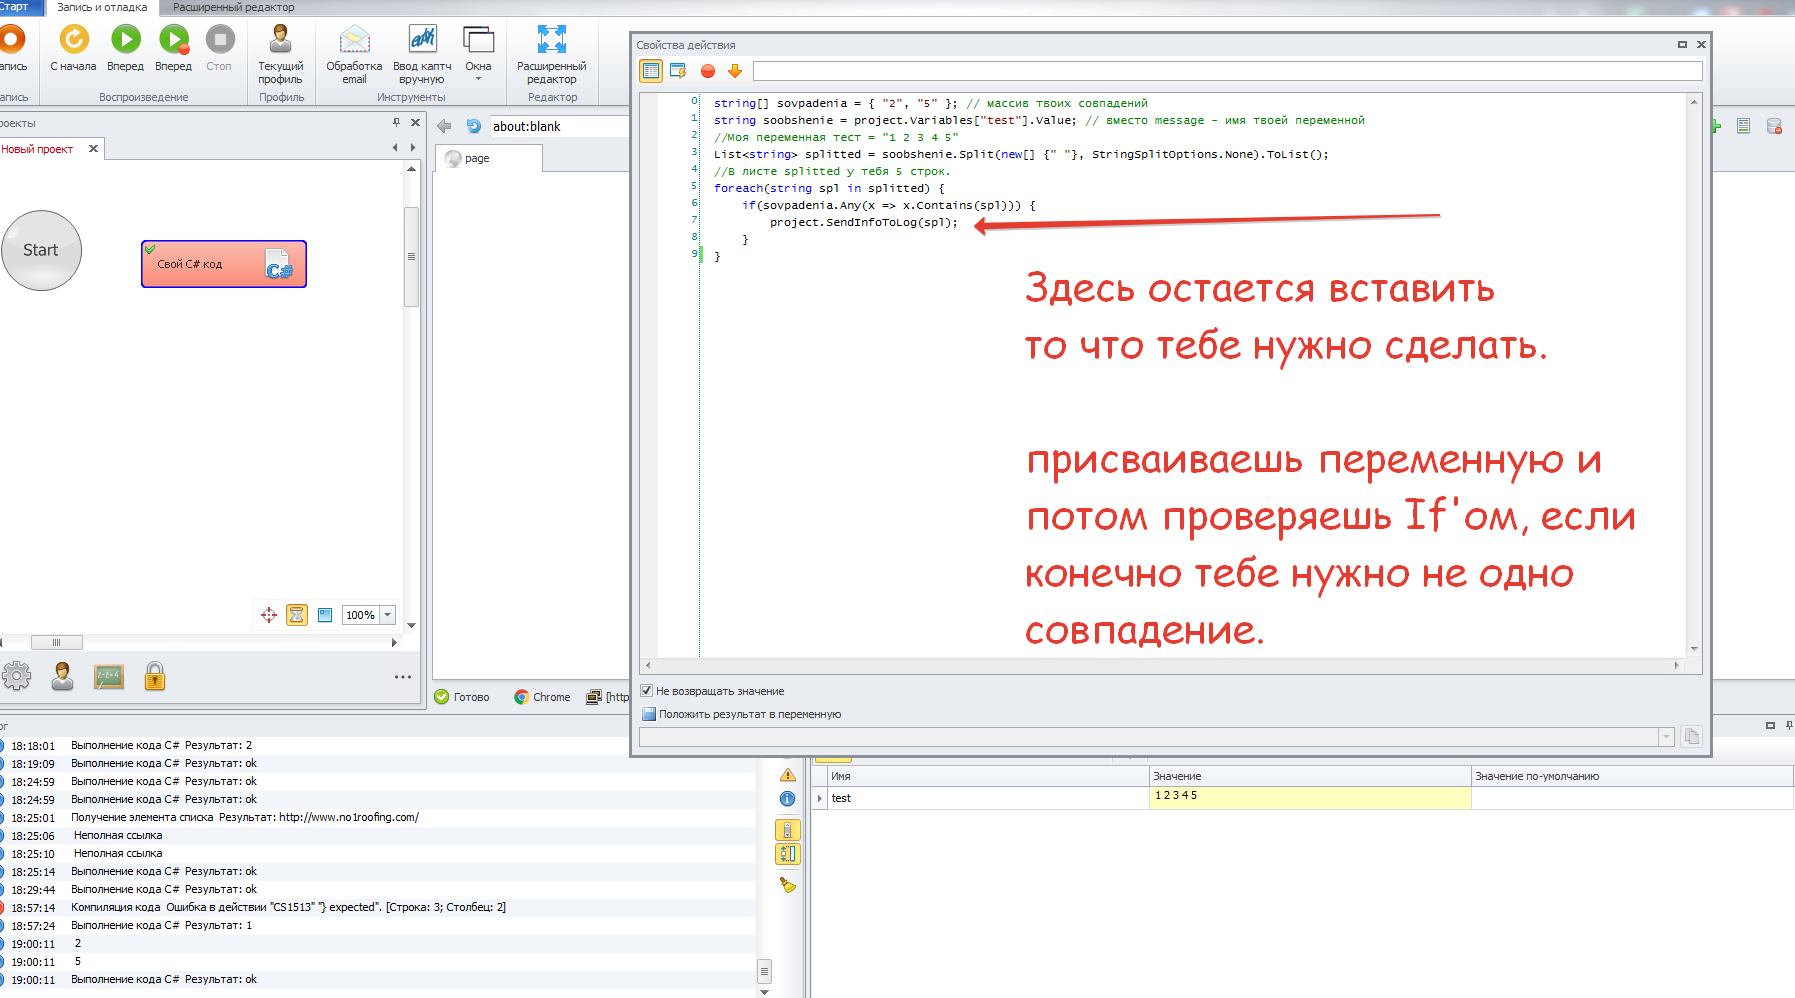
Task: Open the 100% zoom dropdown
Action: click(x=388, y=615)
